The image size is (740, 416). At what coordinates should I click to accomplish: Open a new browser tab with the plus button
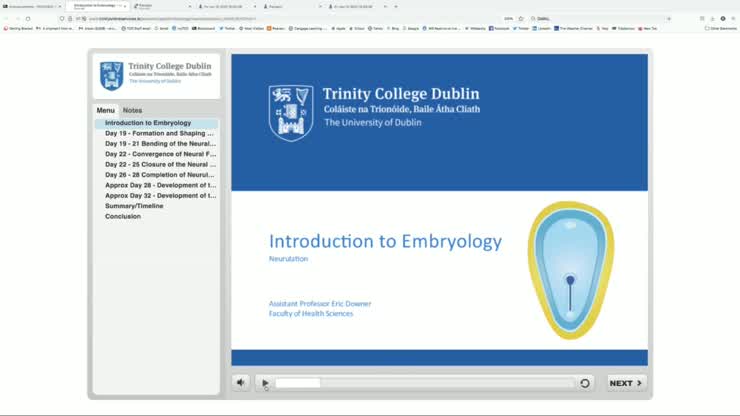(x=395, y=7)
